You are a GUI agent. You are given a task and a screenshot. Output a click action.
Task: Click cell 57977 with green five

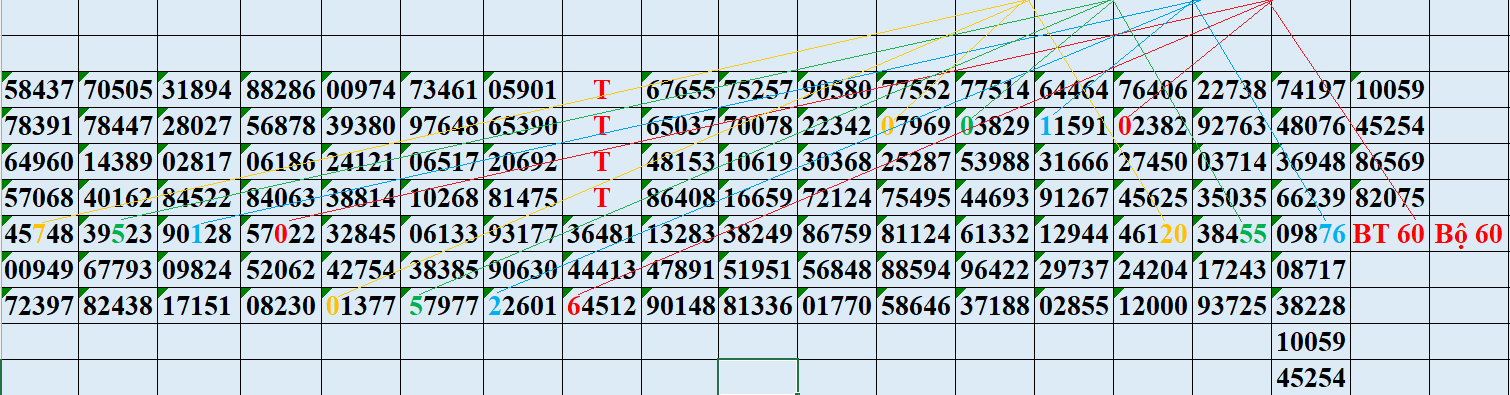click(443, 305)
